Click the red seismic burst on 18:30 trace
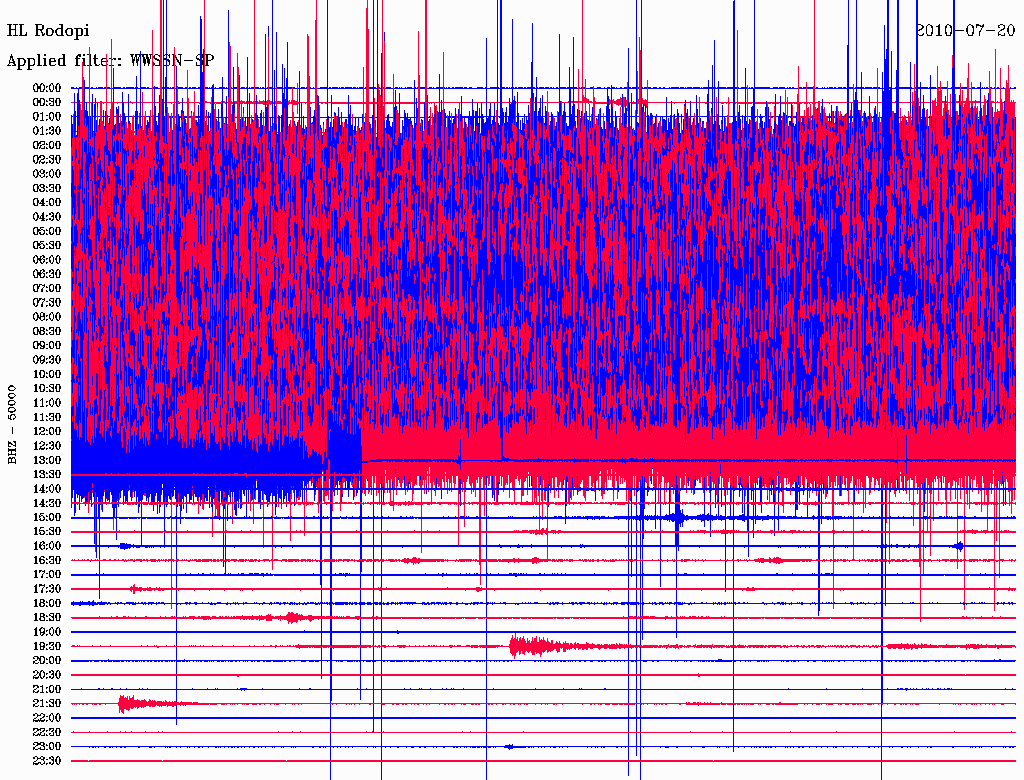This screenshot has height=780, width=1024. click(294, 617)
